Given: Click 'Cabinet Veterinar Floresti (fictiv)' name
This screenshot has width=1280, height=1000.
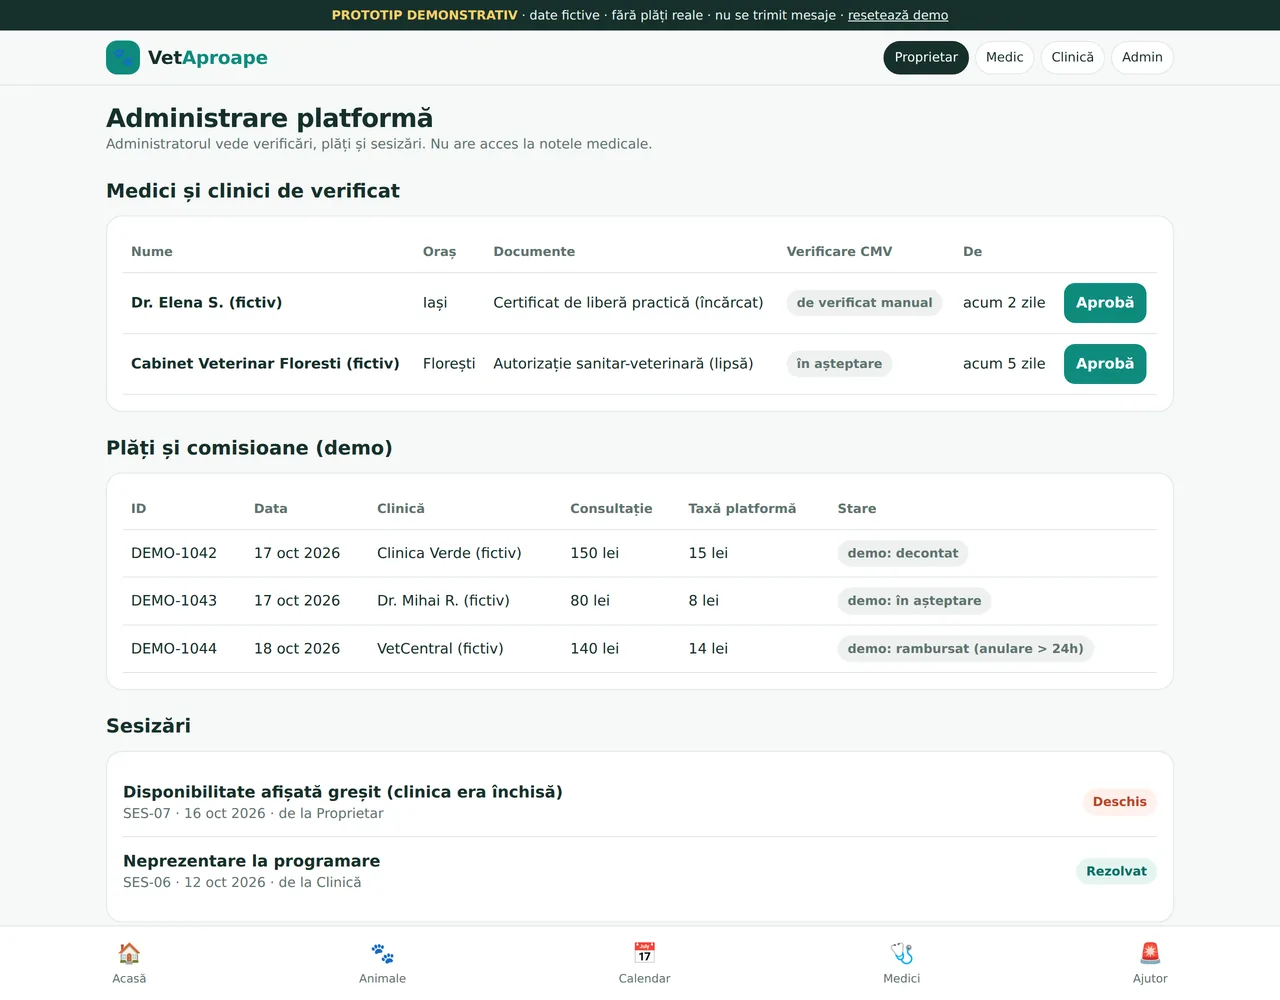Looking at the screenshot, I should coord(265,364).
